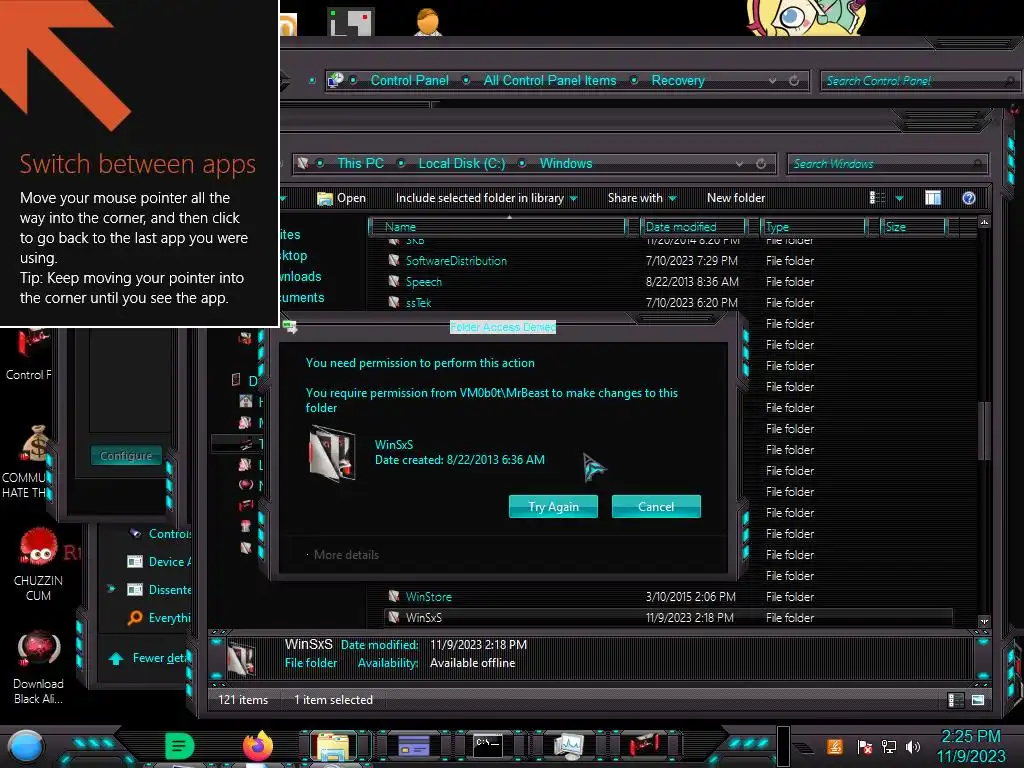
Task: Click the file list scroll down arrow
Action: pyautogui.click(x=984, y=620)
